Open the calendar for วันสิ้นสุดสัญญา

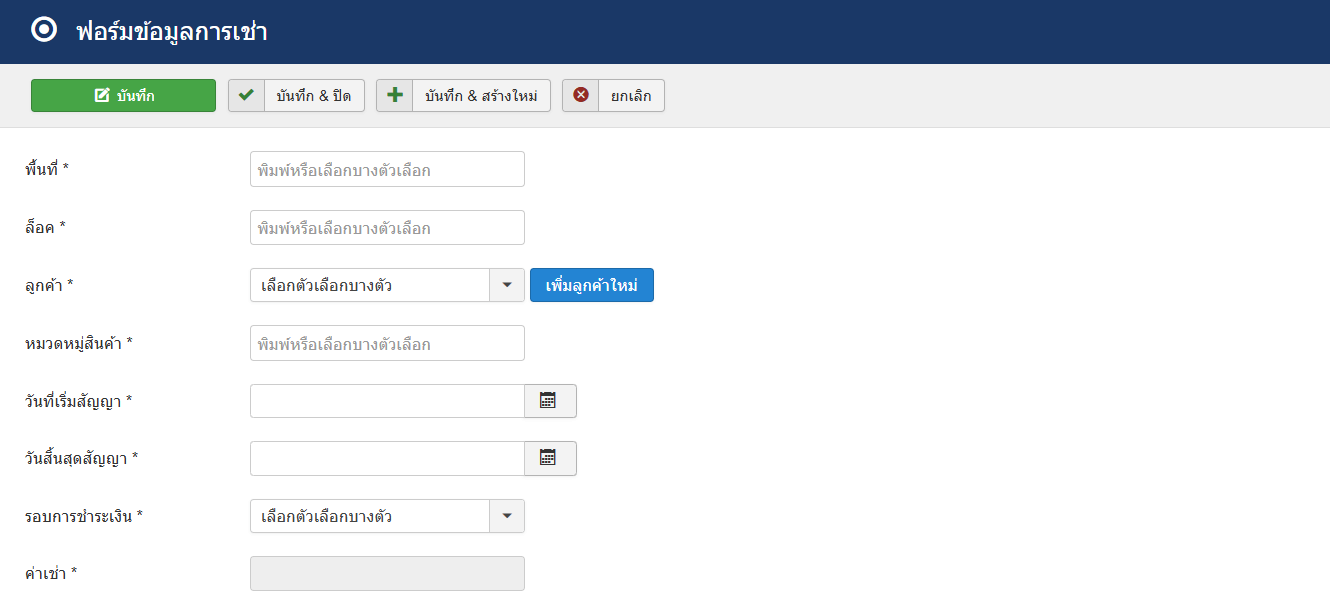coord(550,459)
